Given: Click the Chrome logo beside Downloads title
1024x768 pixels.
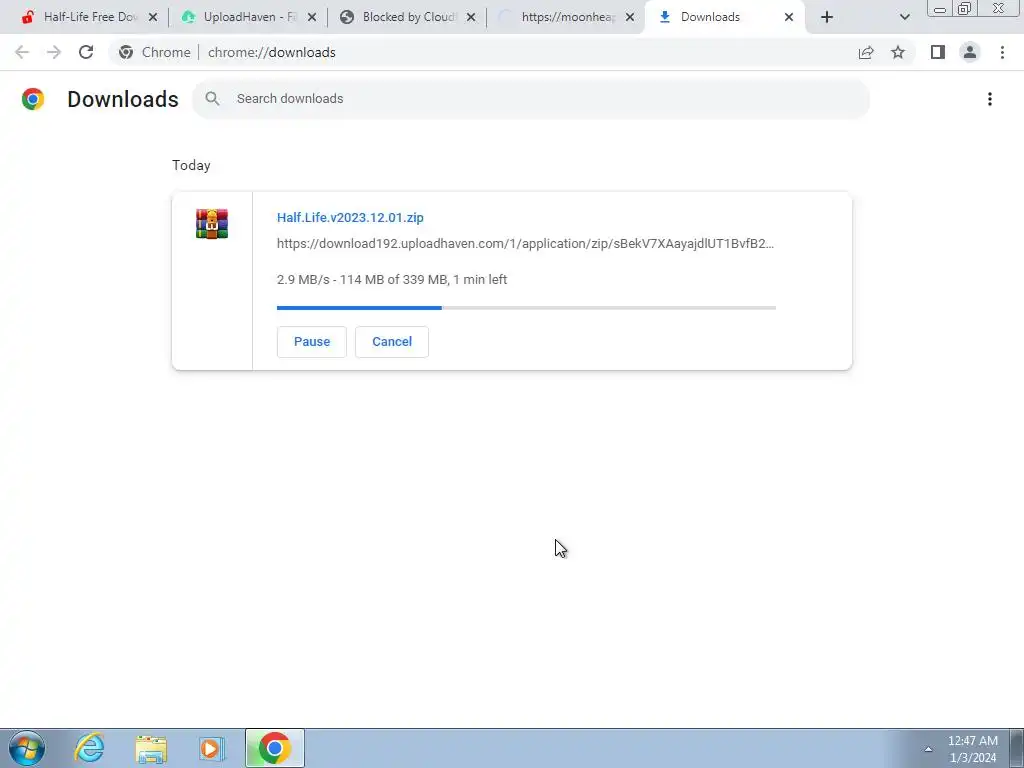Looking at the screenshot, I should point(33,99).
